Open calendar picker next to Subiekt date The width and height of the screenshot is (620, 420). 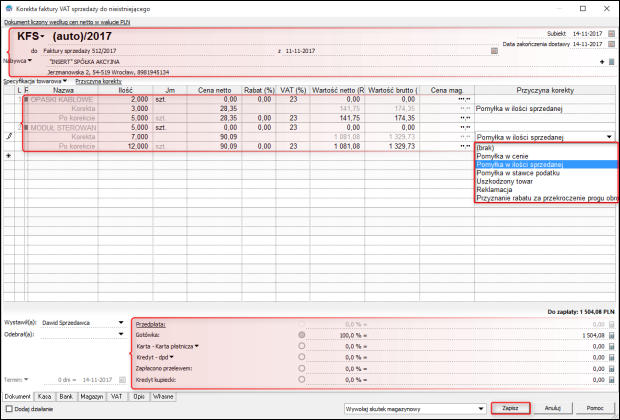[611, 34]
